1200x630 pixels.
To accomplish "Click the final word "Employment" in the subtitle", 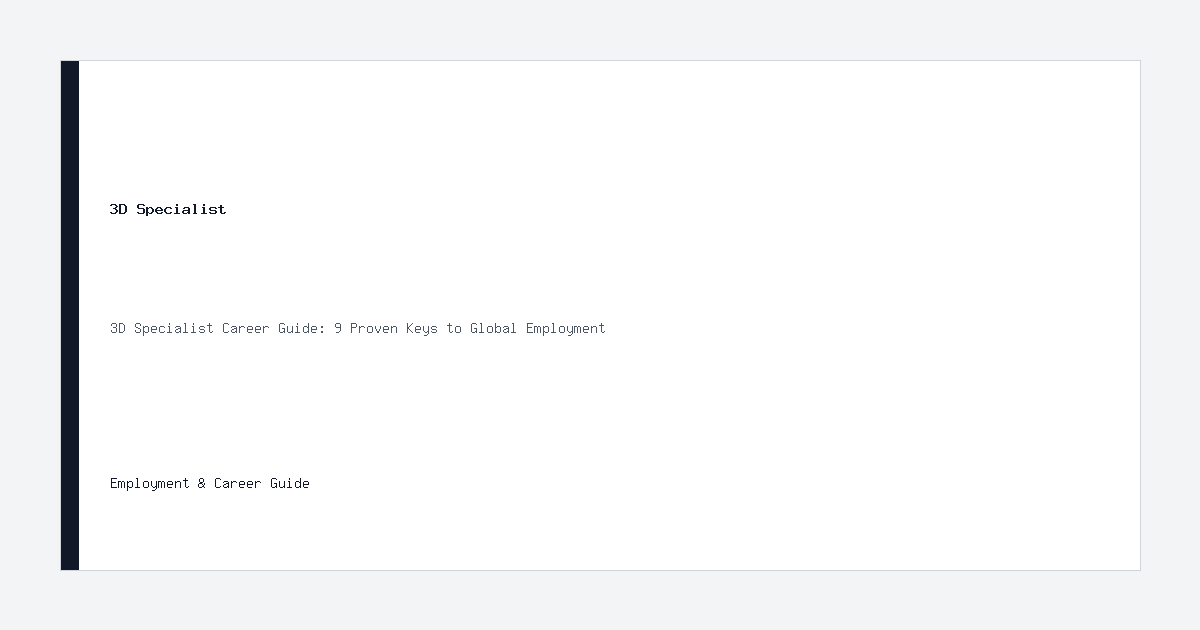I will coord(566,328).
